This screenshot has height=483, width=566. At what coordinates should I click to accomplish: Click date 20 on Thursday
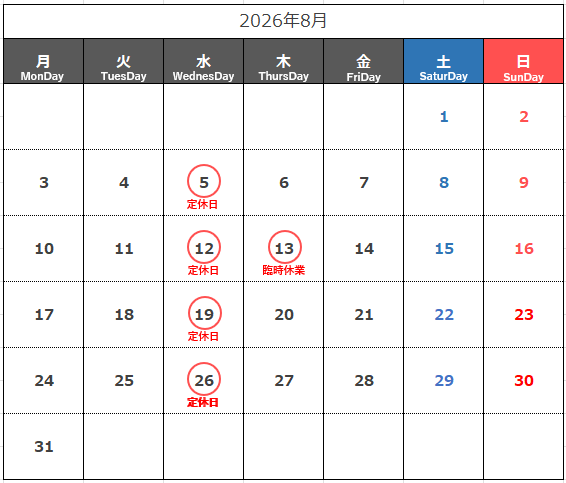tap(284, 315)
